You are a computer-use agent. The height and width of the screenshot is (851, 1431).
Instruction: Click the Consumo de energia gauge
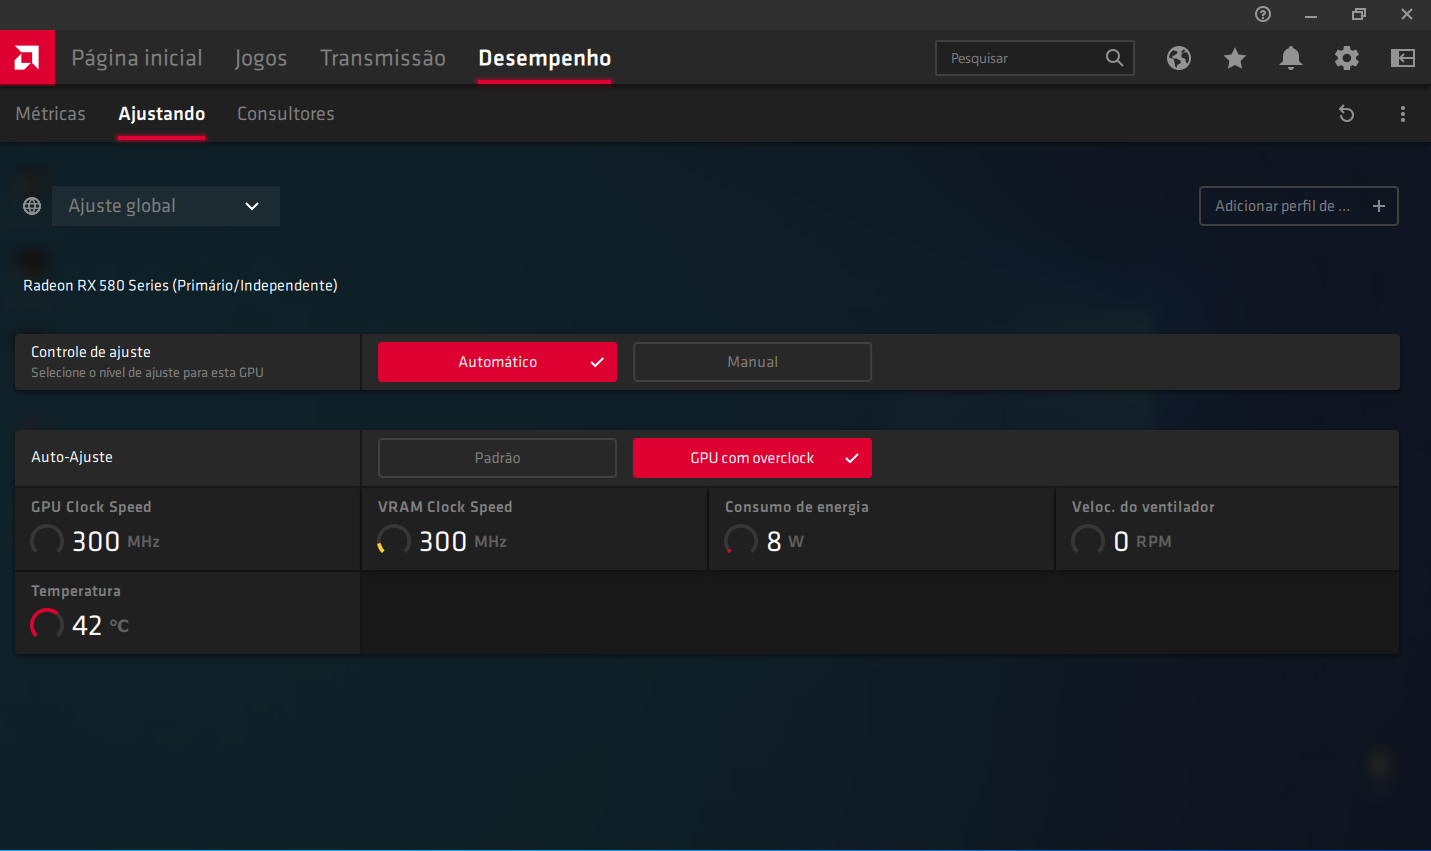click(741, 541)
